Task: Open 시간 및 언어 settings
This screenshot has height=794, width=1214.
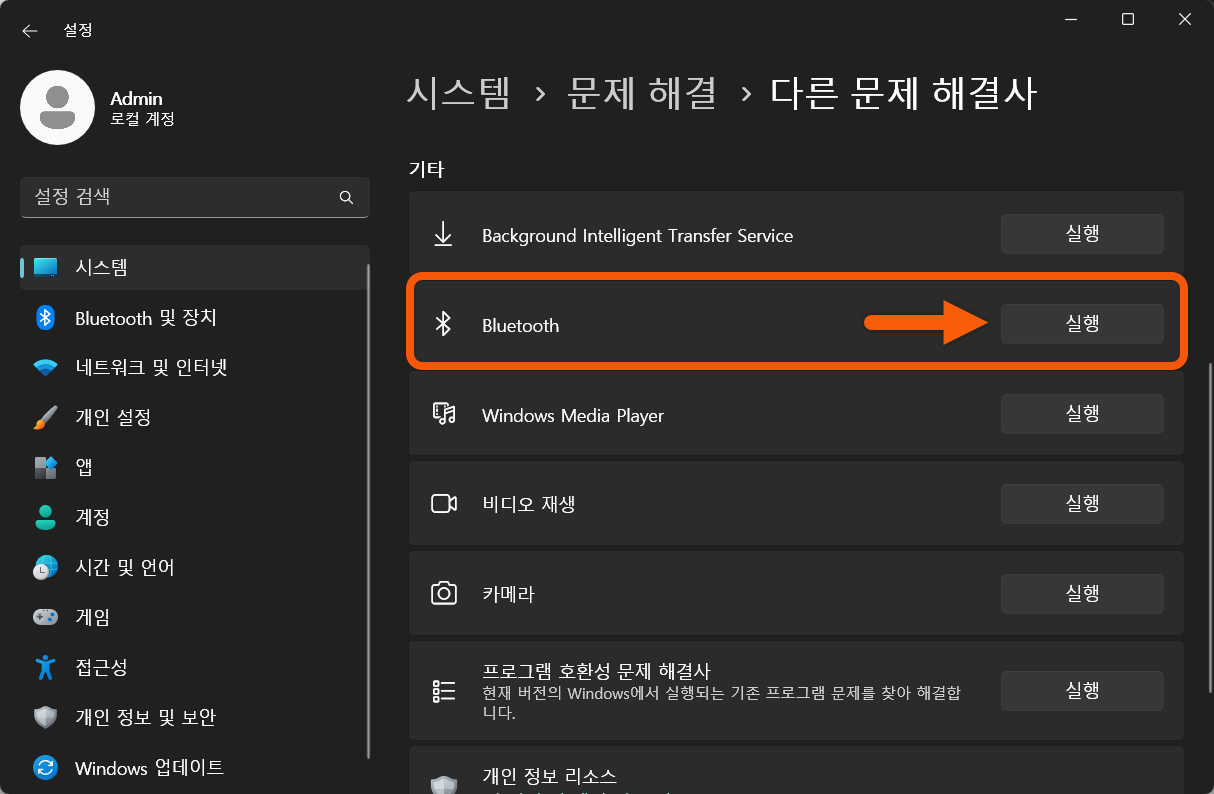Action: point(194,567)
